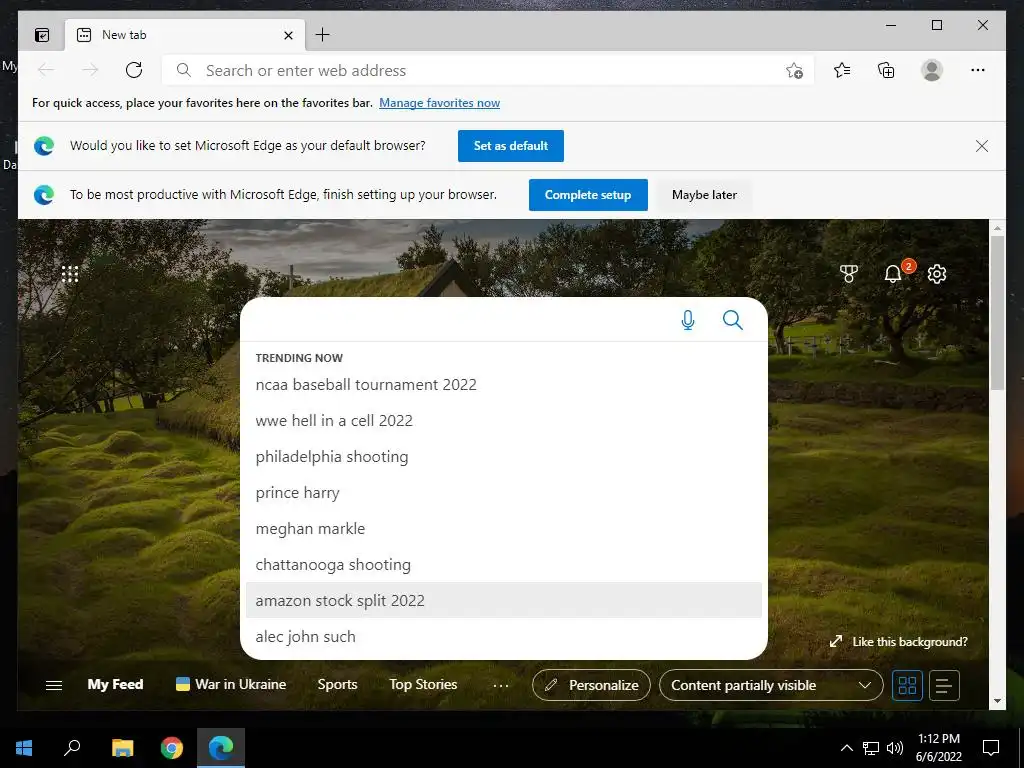Show hidden system tray icons
The height and width of the screenshot is (768, 1024).
click(x=846, y=748)
